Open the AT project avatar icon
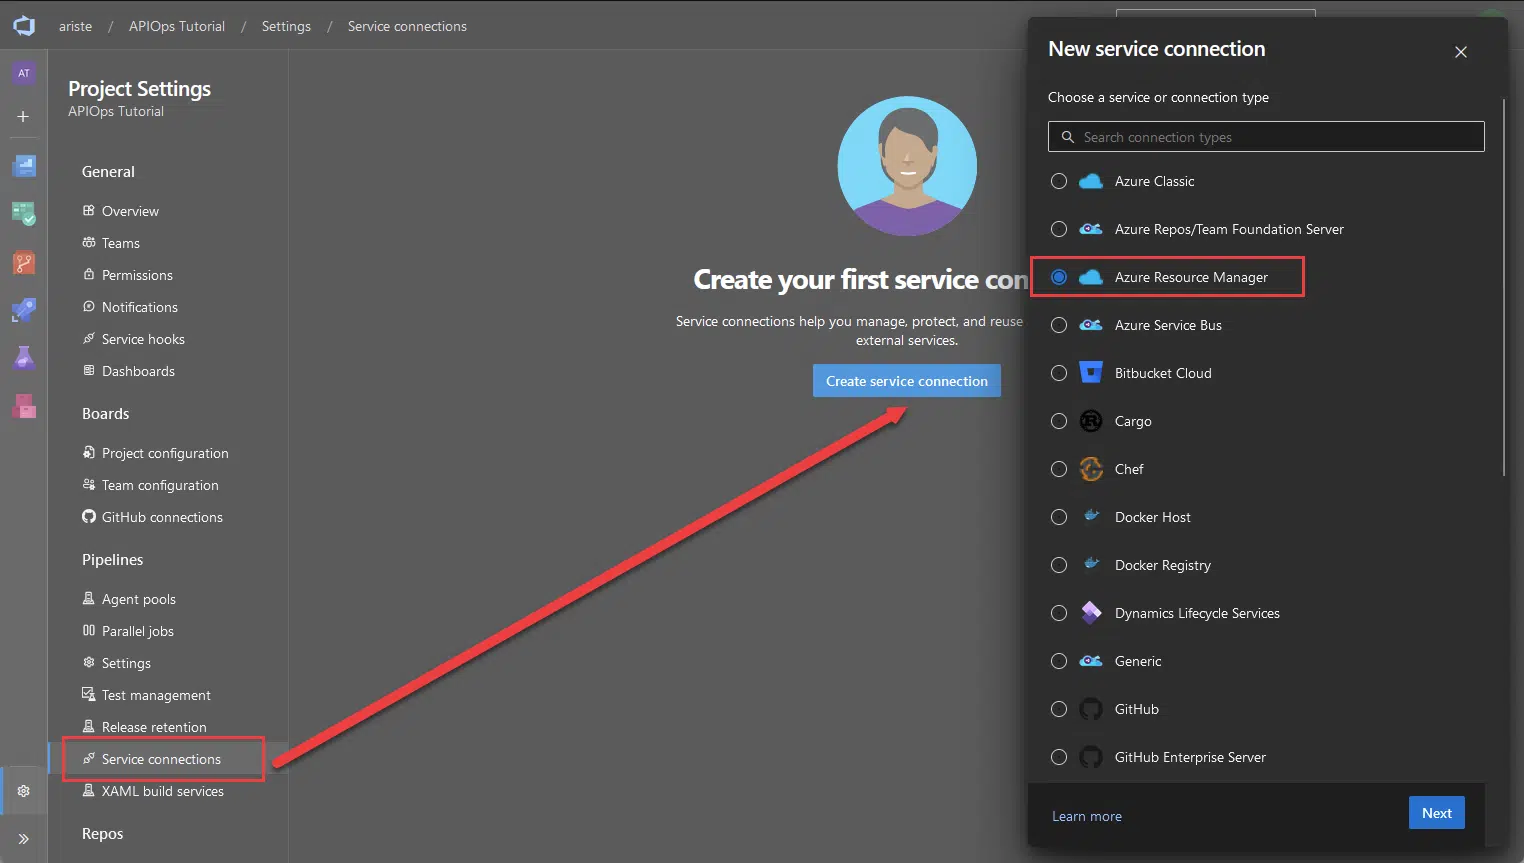1524x863 pixels. click(x=23, y=72)
